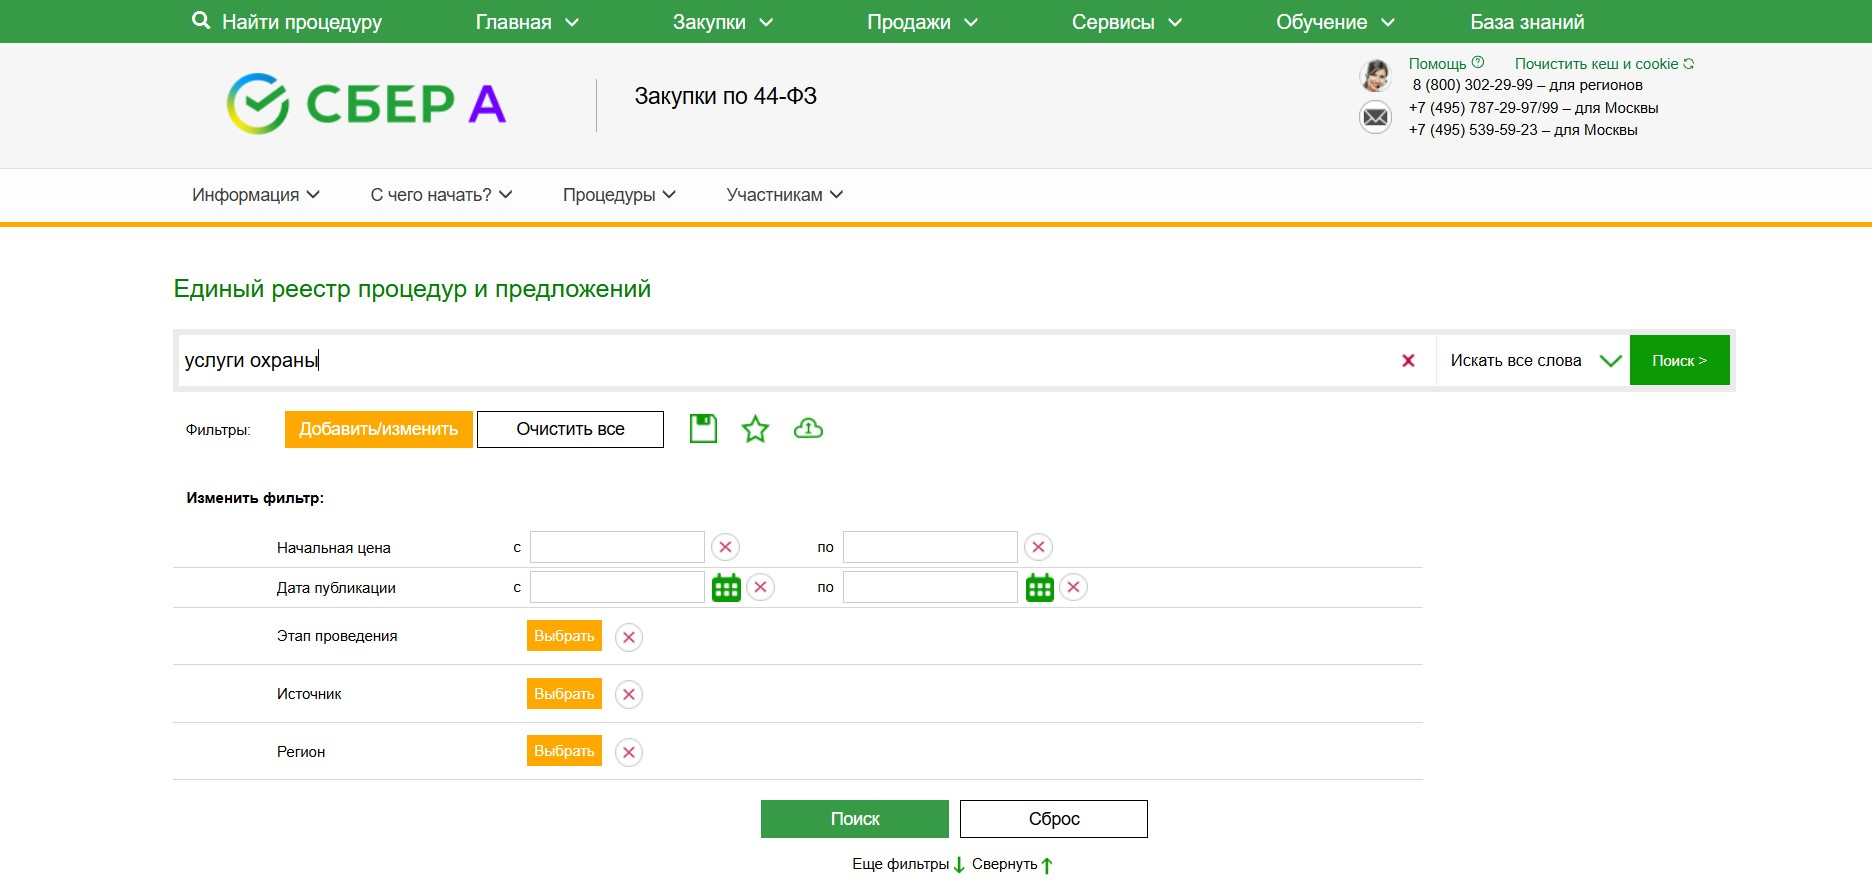Image resolution: width=1872 pixels, height=894 pixels.
Task: Click the save filter floppy disk icon
Action: [x=703, y=429]
